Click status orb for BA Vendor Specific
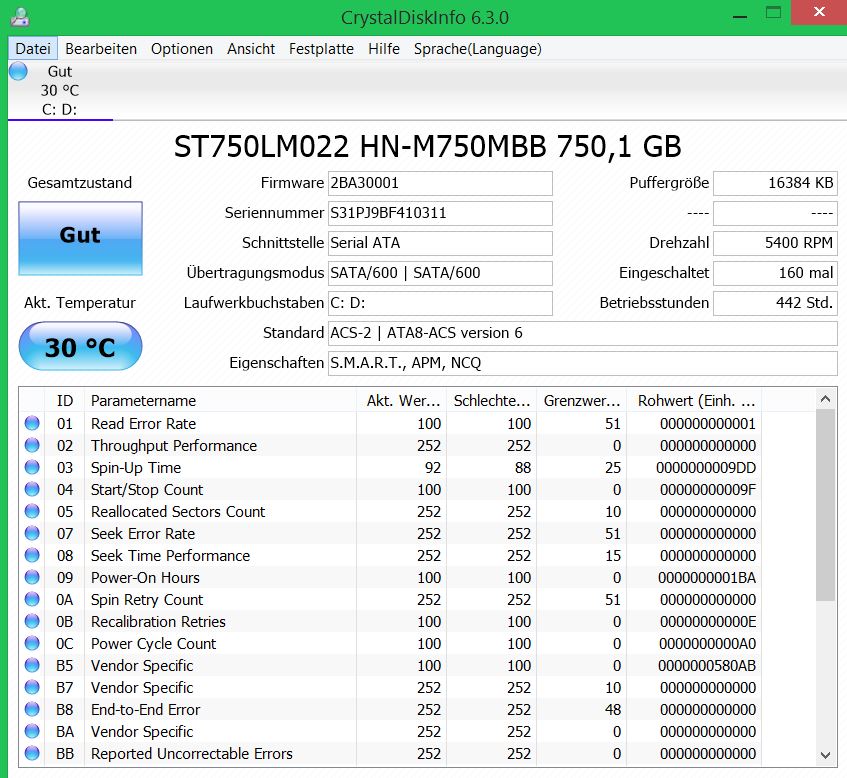Screen dimensions: 847x778 click(x=32, y=731)
